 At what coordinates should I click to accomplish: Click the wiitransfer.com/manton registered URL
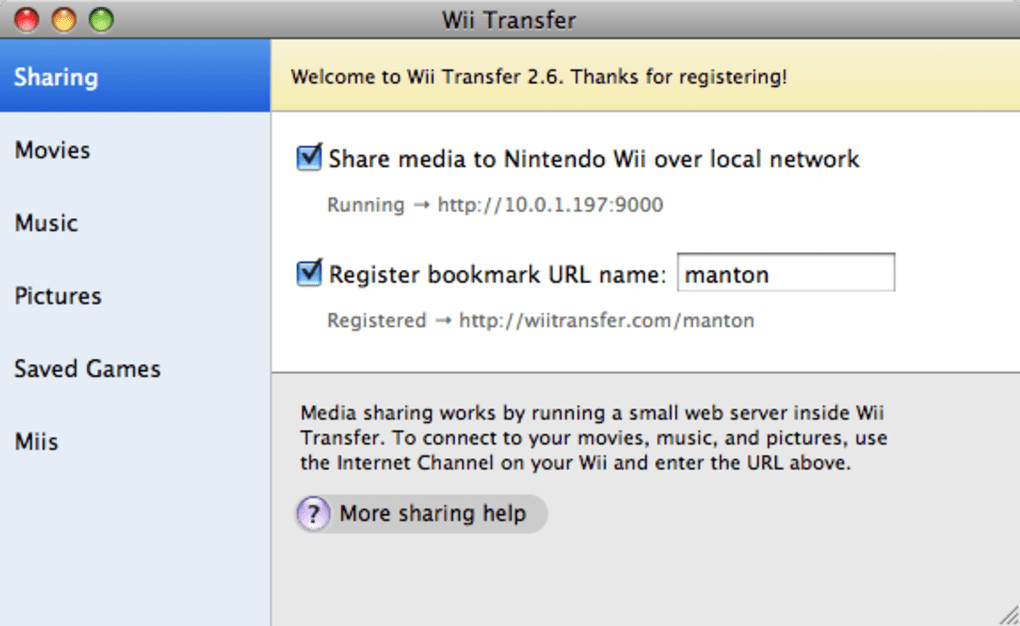pos(606,321)
